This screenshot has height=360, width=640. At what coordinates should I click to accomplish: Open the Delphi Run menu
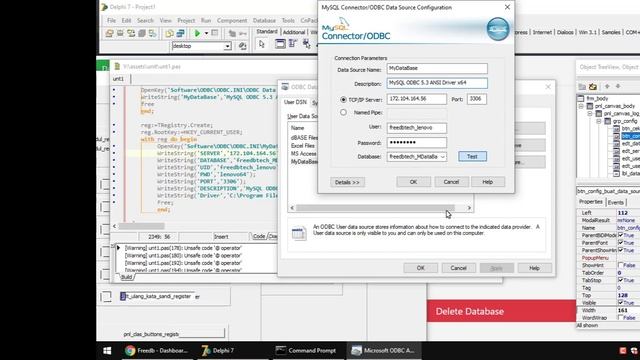(x=206, y=20)
